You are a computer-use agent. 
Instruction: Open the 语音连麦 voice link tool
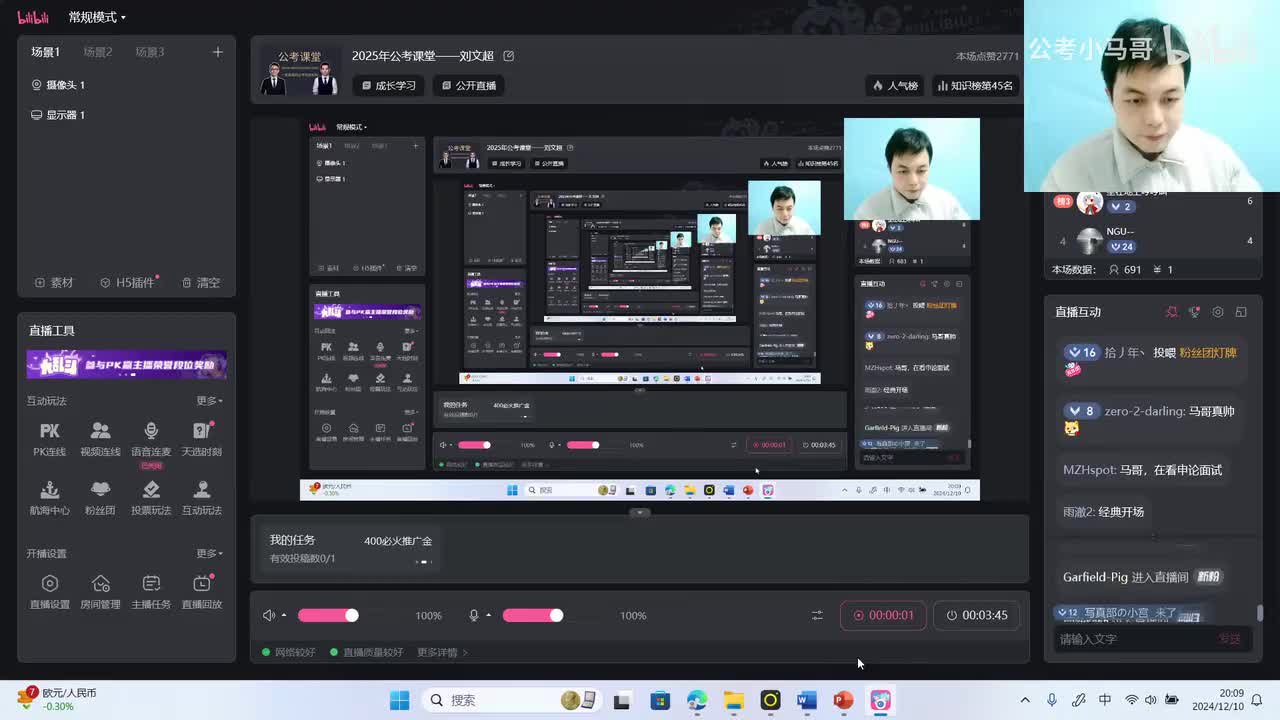tap(151, 439)
